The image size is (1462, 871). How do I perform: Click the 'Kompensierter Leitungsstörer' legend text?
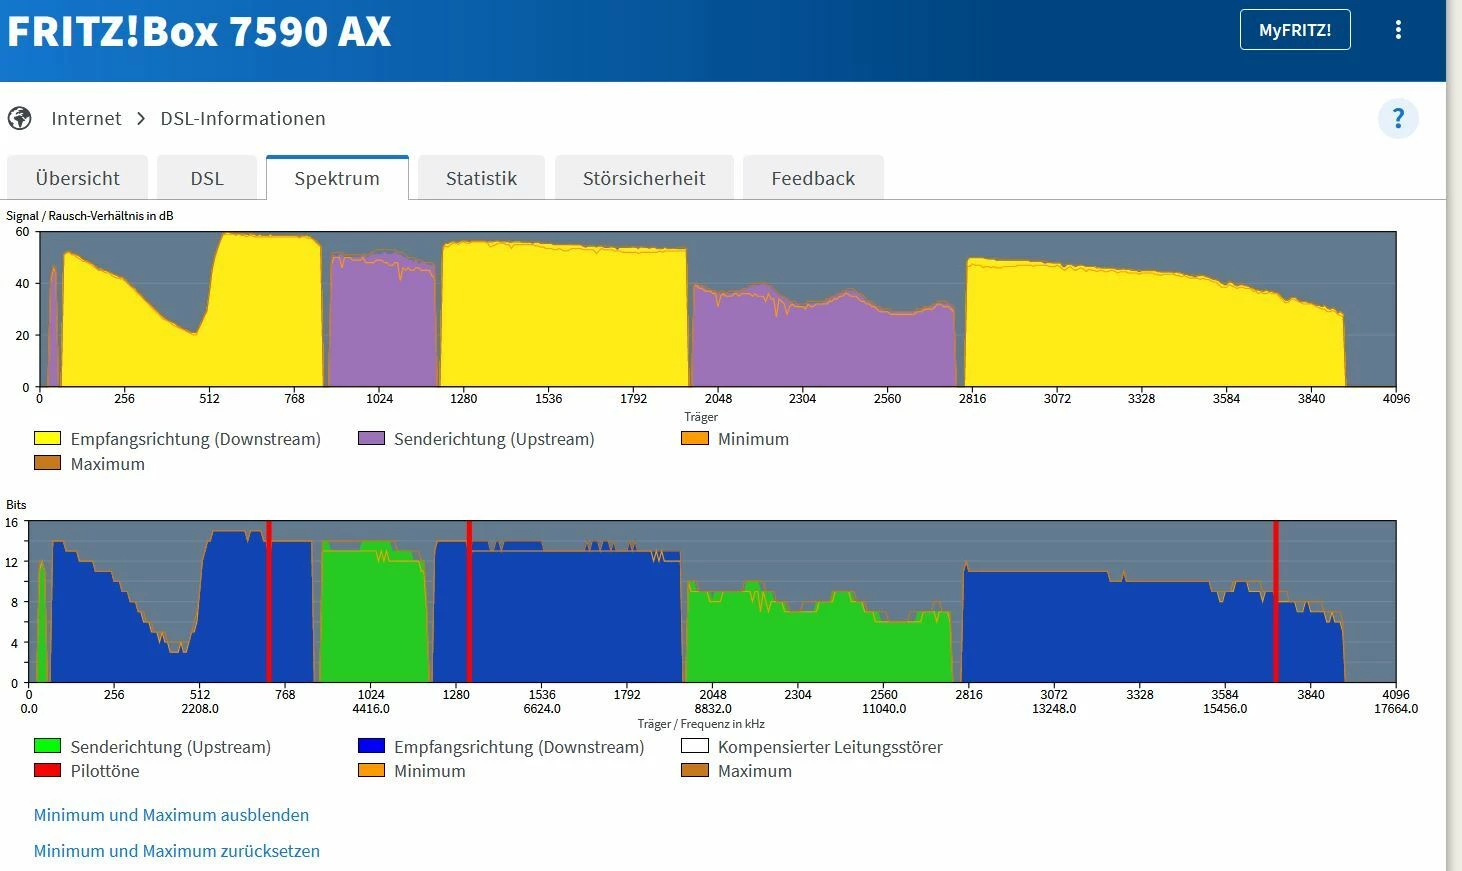click(830, 747)
